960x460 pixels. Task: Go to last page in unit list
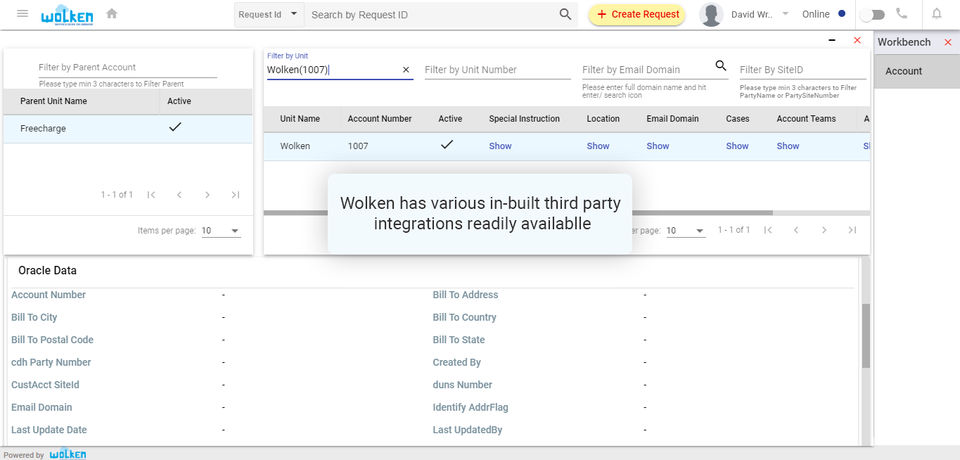pos(852,230)
